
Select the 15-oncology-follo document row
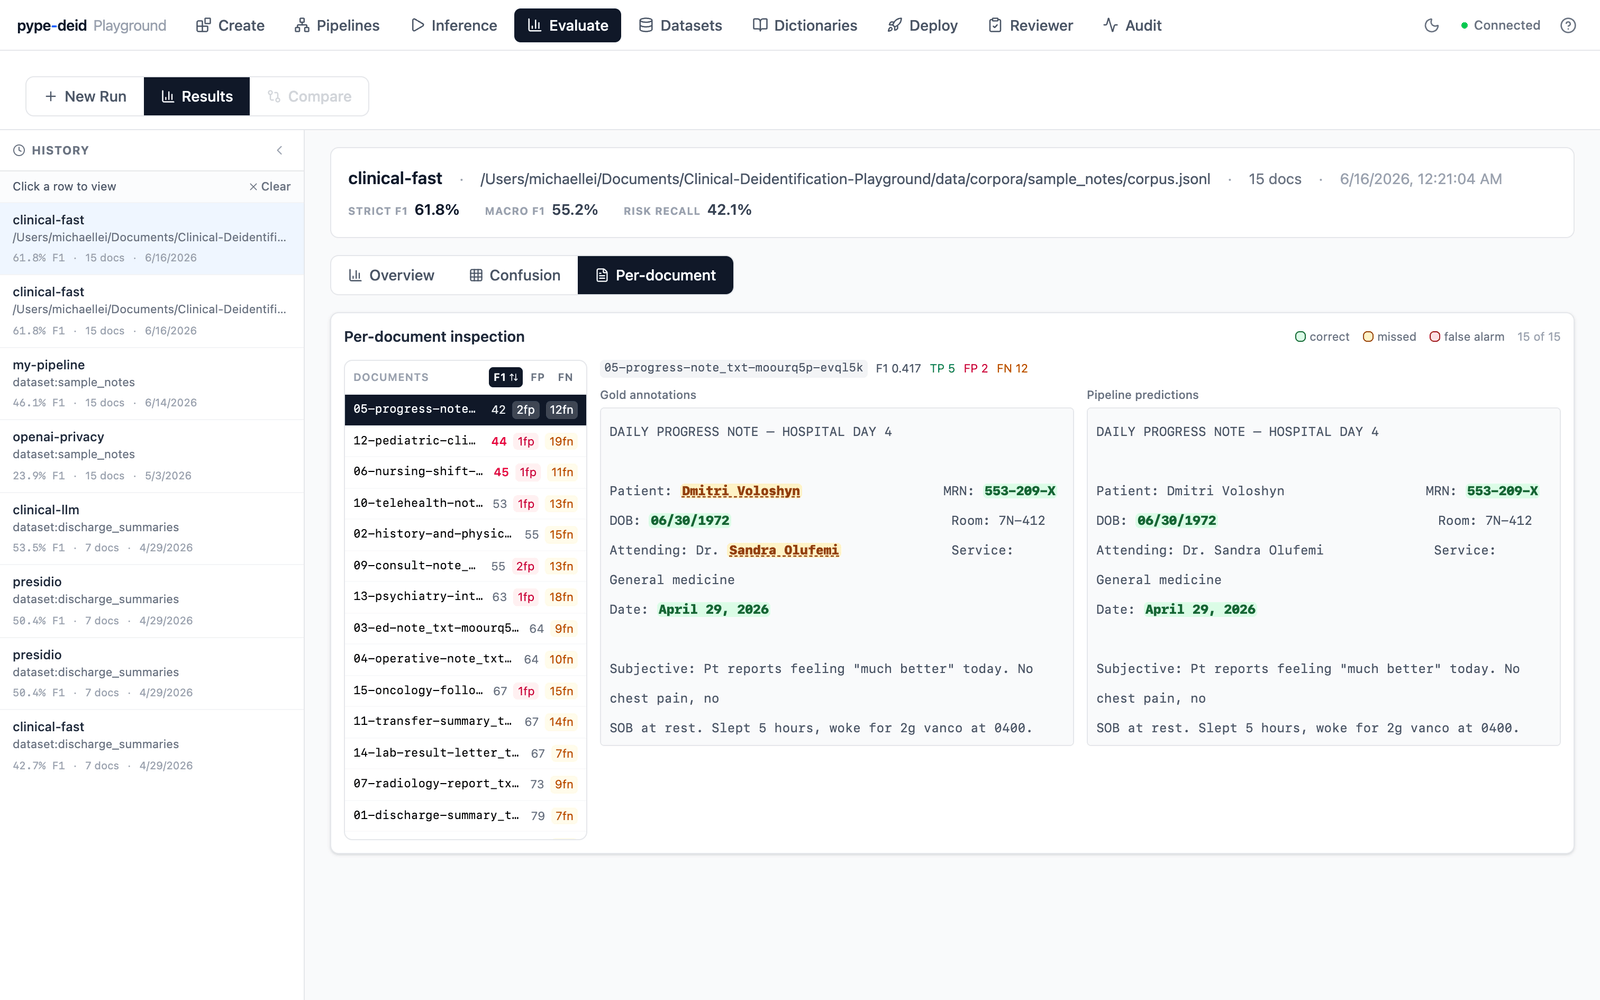[465, 690]
